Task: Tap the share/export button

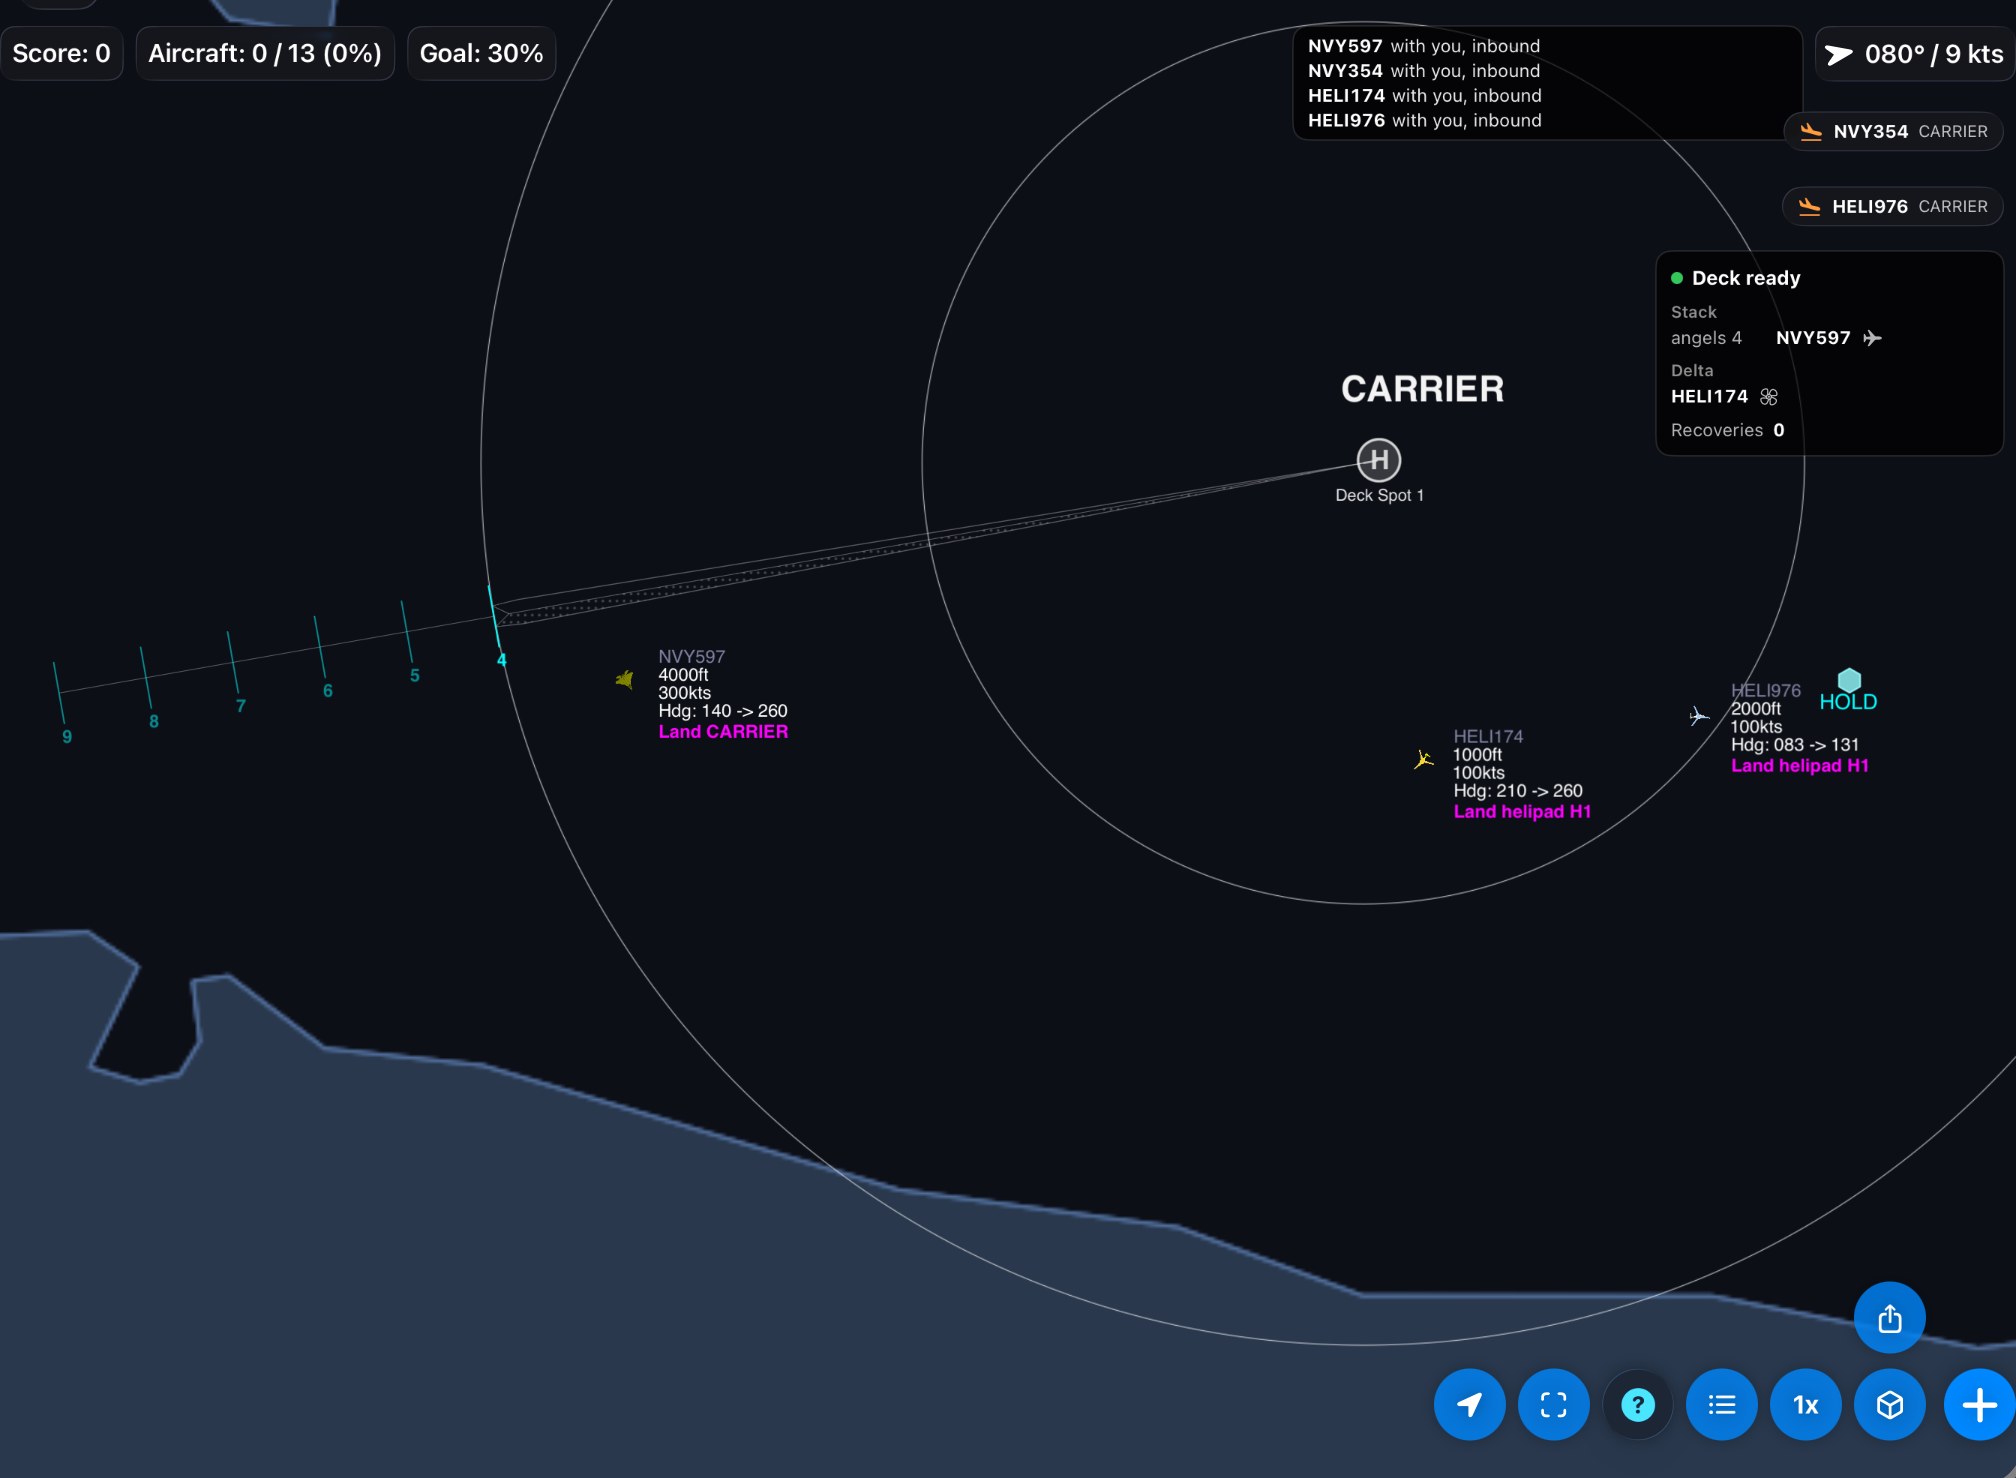Action: 1889,1318
